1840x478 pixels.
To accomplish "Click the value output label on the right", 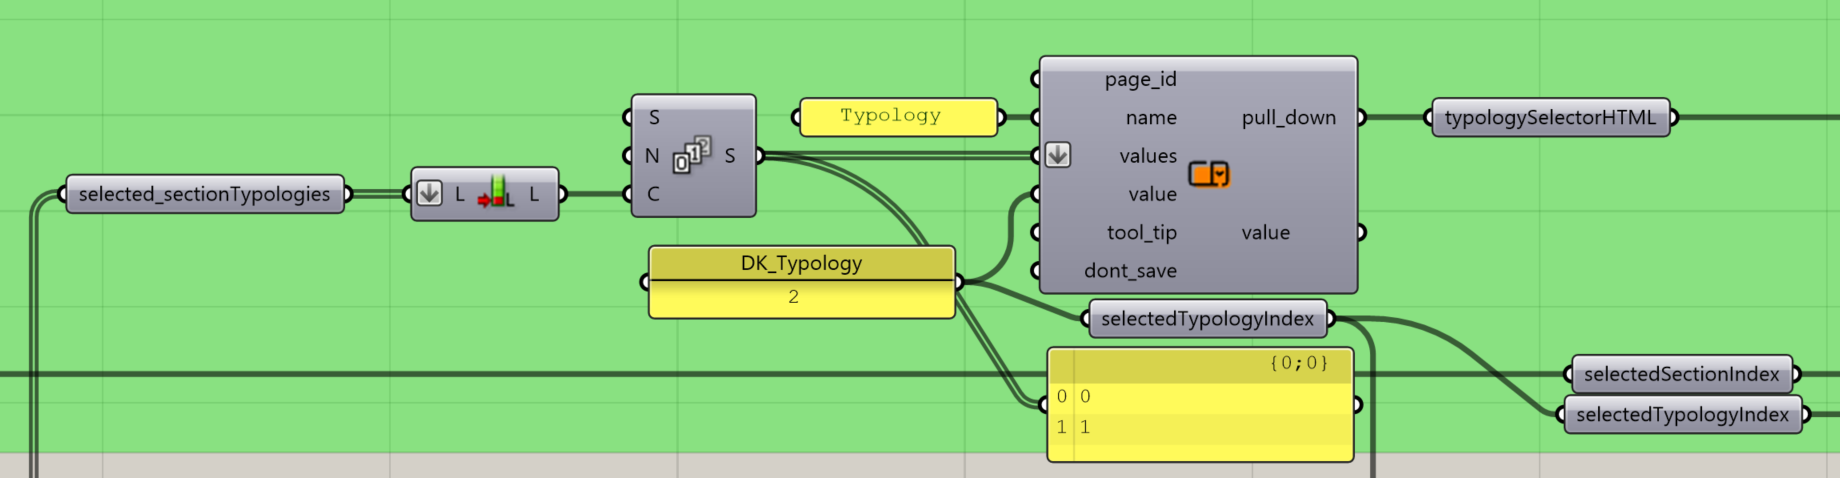I will (1265, 232).
